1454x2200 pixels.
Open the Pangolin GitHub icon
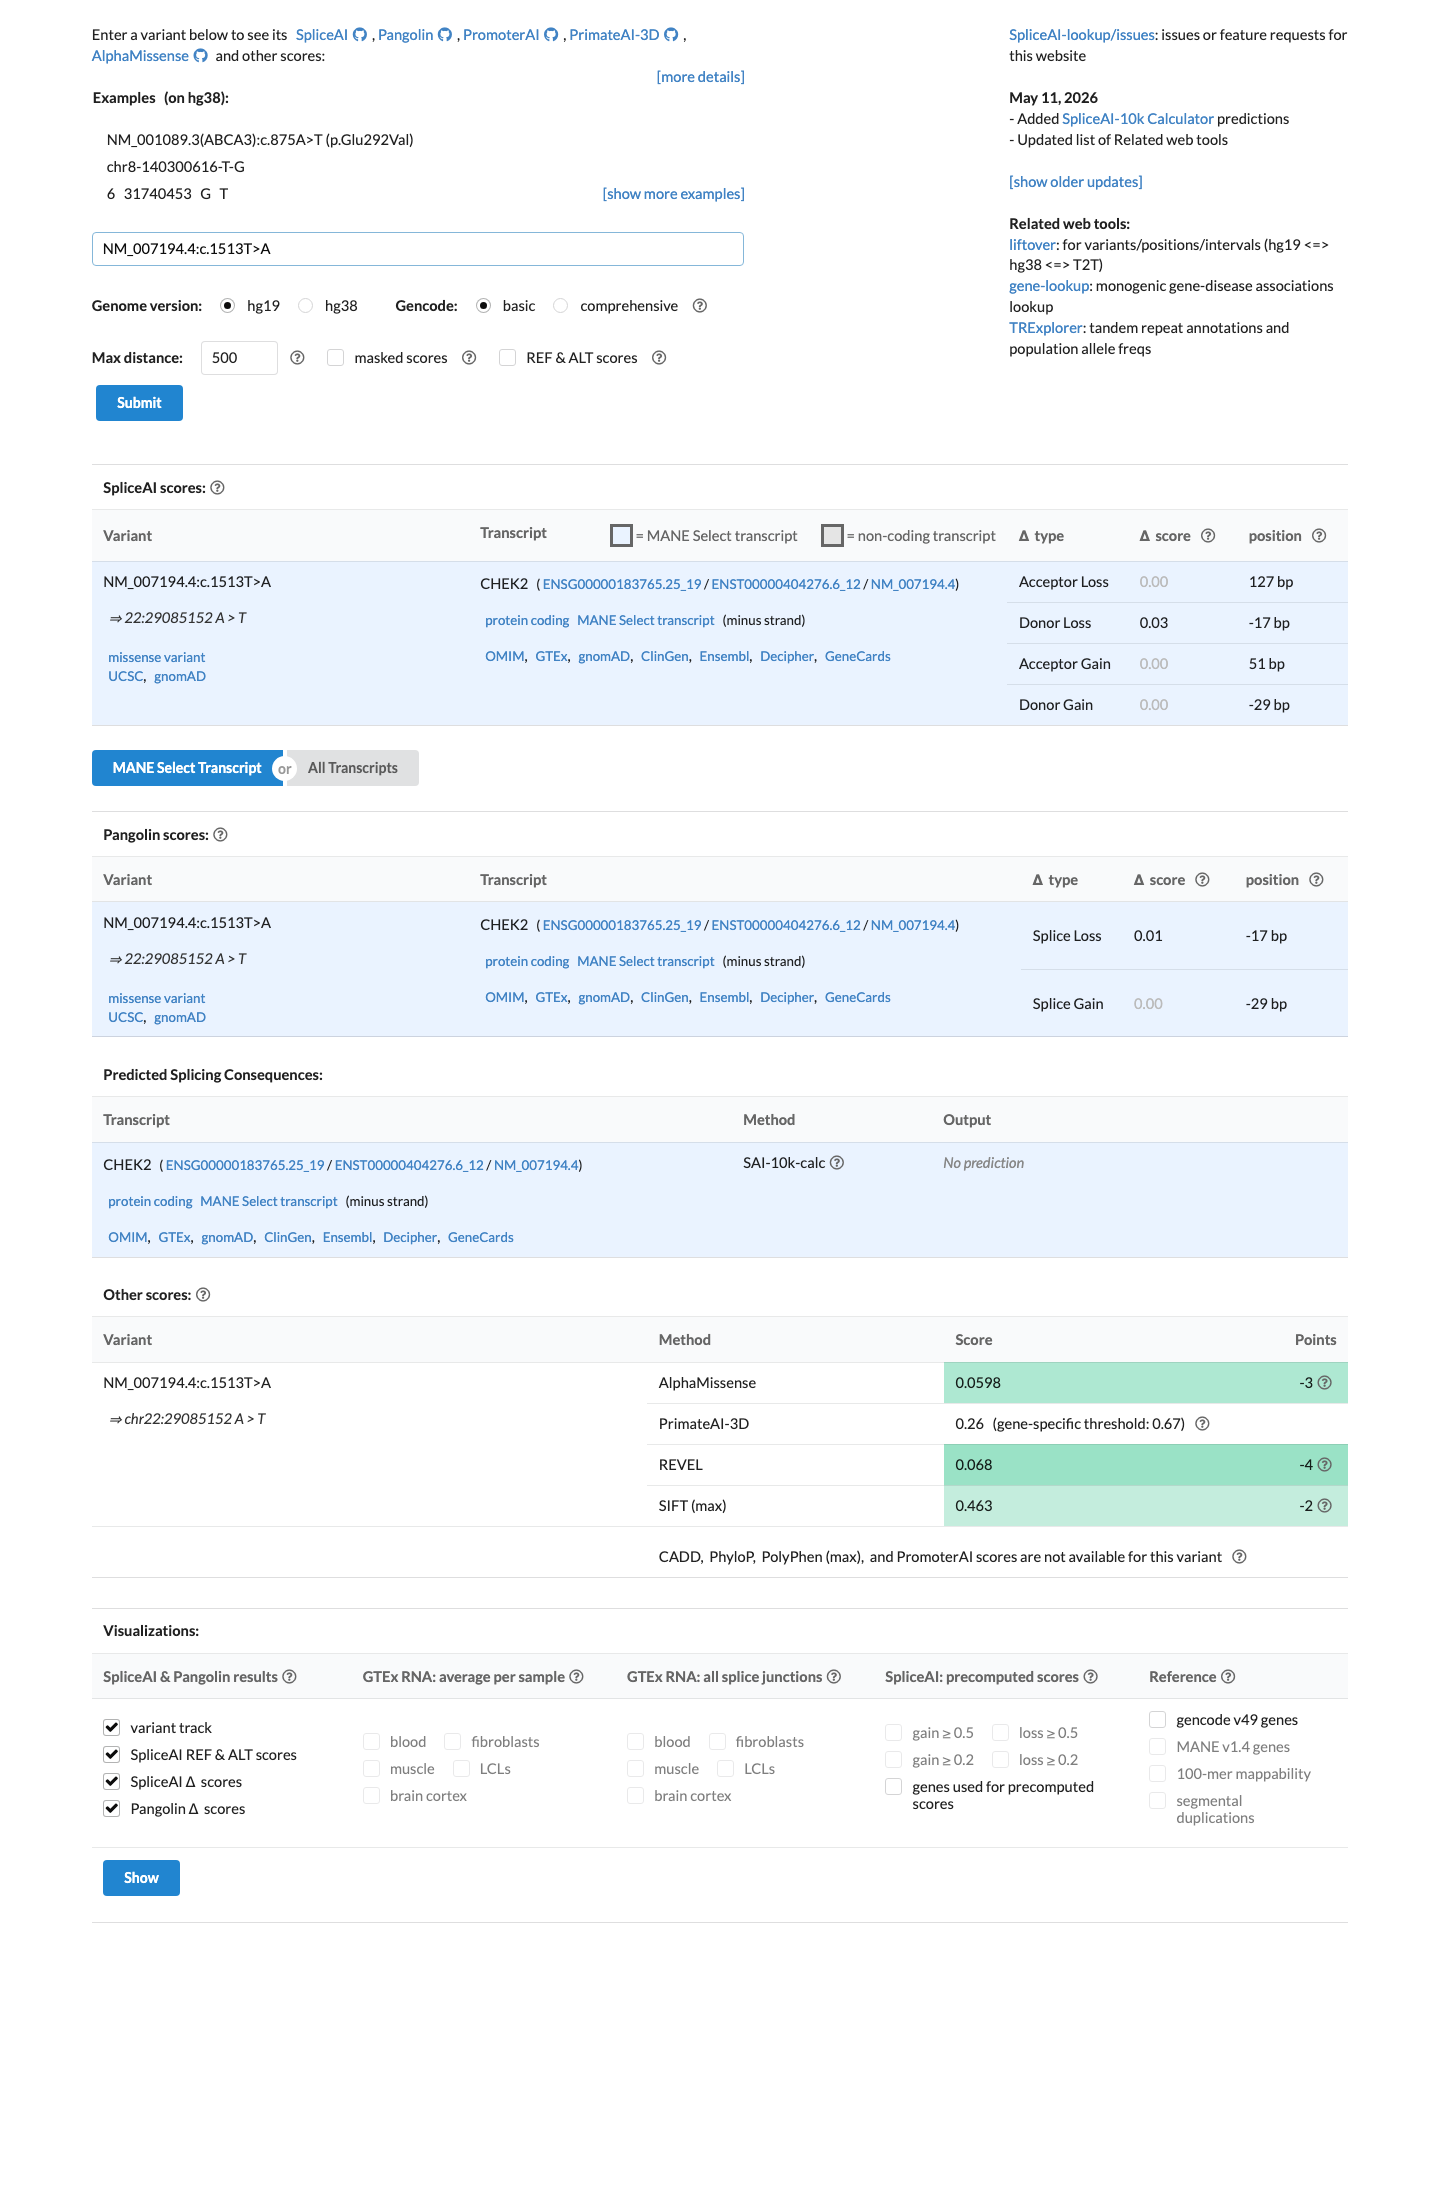tap(445, 35)
